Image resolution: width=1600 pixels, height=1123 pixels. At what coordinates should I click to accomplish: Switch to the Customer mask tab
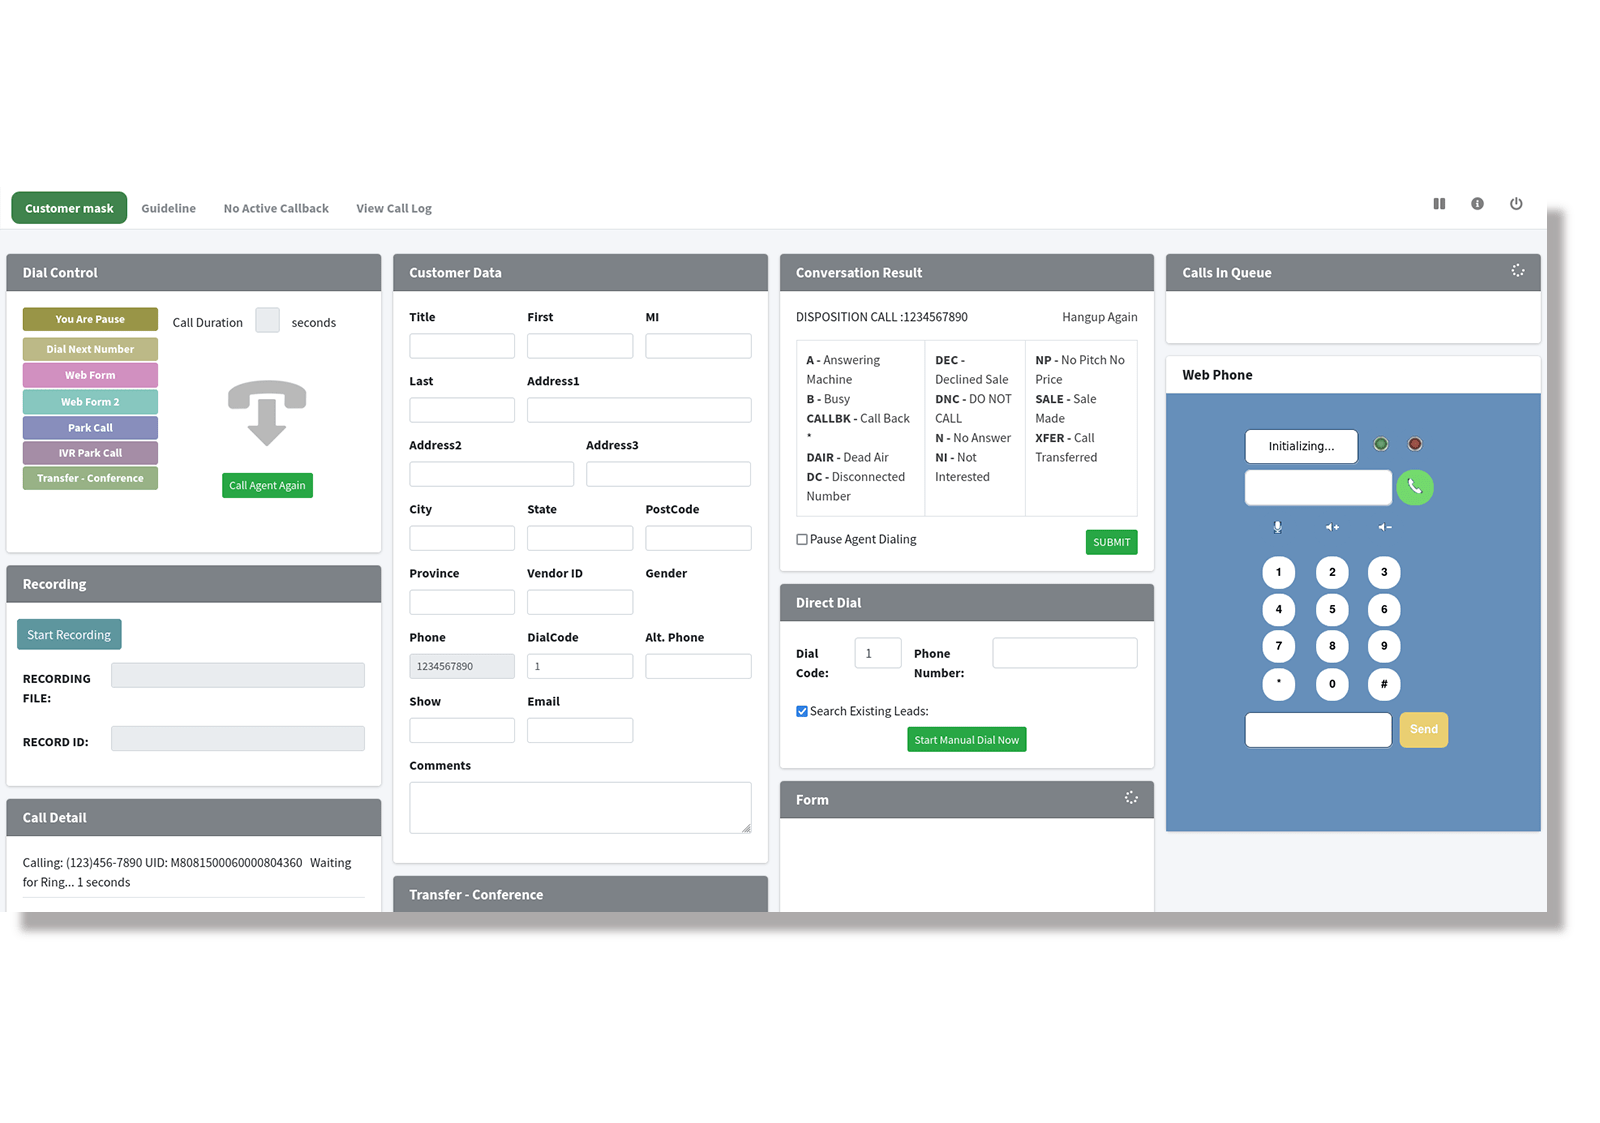(x=68, y=207)
